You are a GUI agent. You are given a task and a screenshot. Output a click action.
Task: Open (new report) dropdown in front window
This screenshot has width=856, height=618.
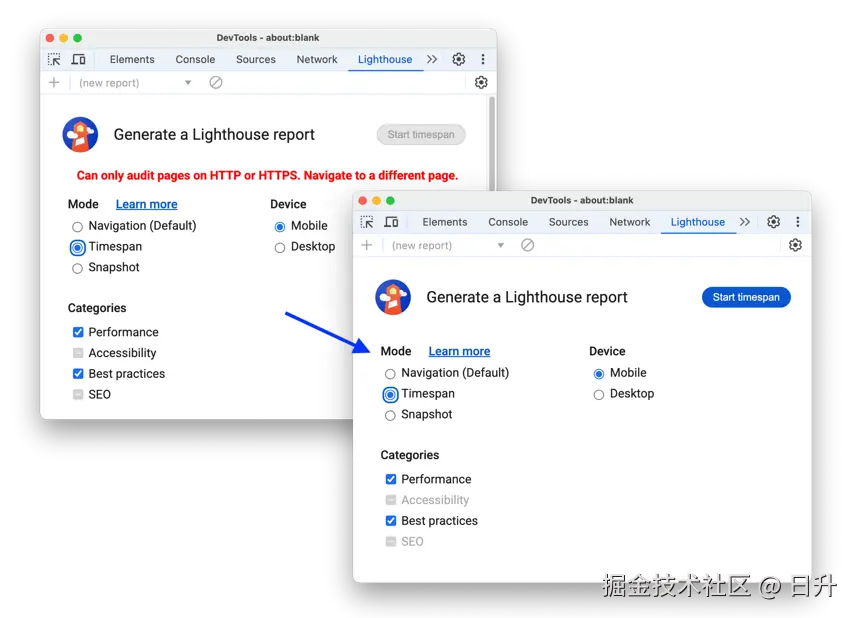point(448,245)
